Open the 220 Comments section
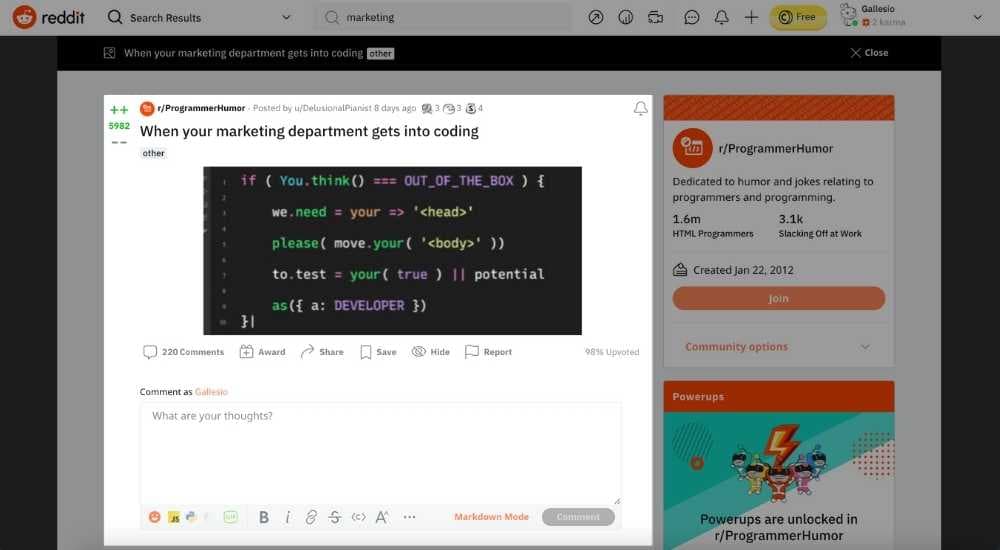 coord(184,352)
